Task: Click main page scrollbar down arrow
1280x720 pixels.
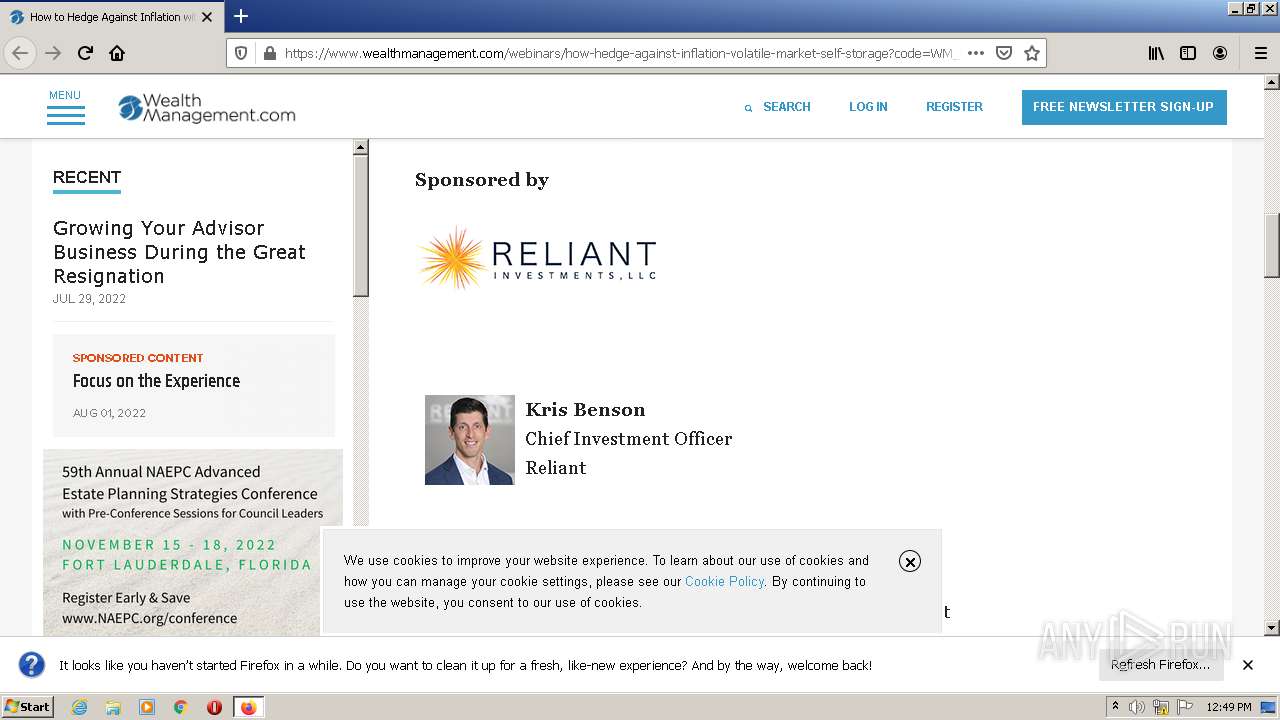Action: [1272, 628]
